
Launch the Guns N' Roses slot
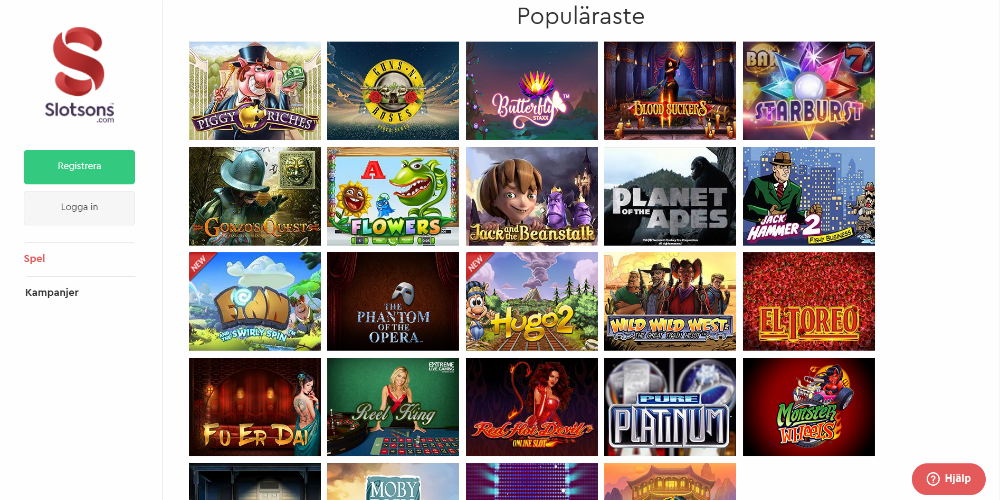tap(393, 91)
